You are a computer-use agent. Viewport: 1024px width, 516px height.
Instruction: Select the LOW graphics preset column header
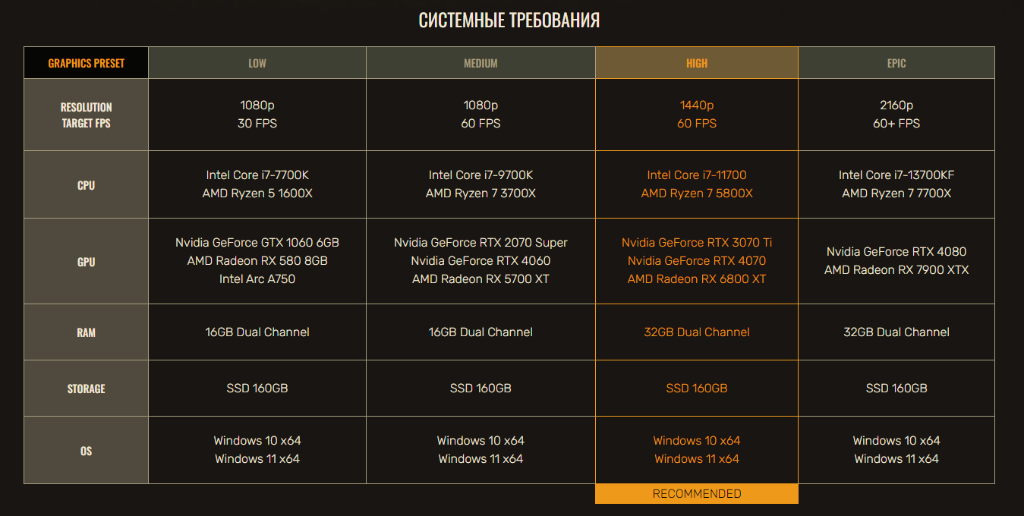[x=257, y=63]
